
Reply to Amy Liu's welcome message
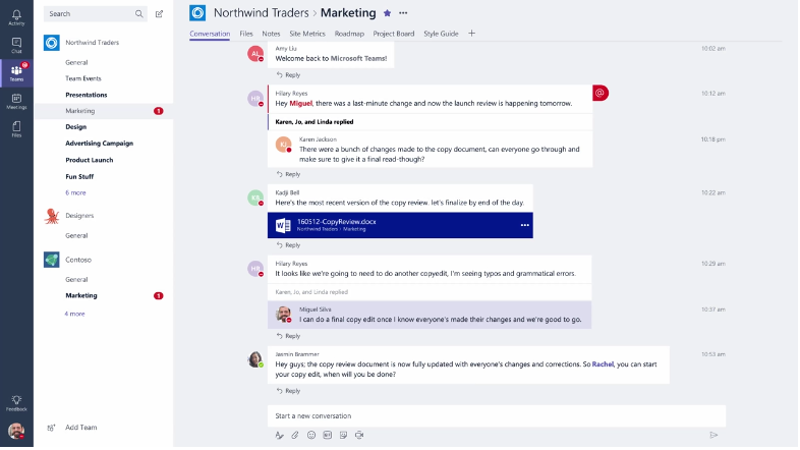[288, 75]
